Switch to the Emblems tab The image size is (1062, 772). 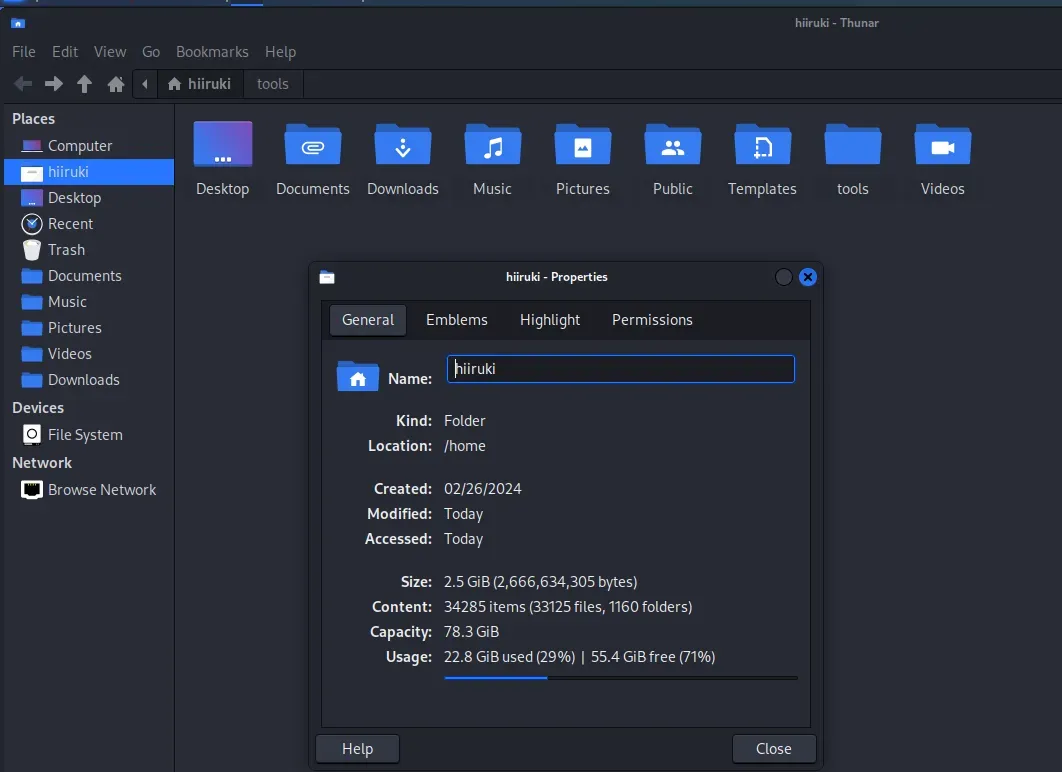click(x=457, y=320)
